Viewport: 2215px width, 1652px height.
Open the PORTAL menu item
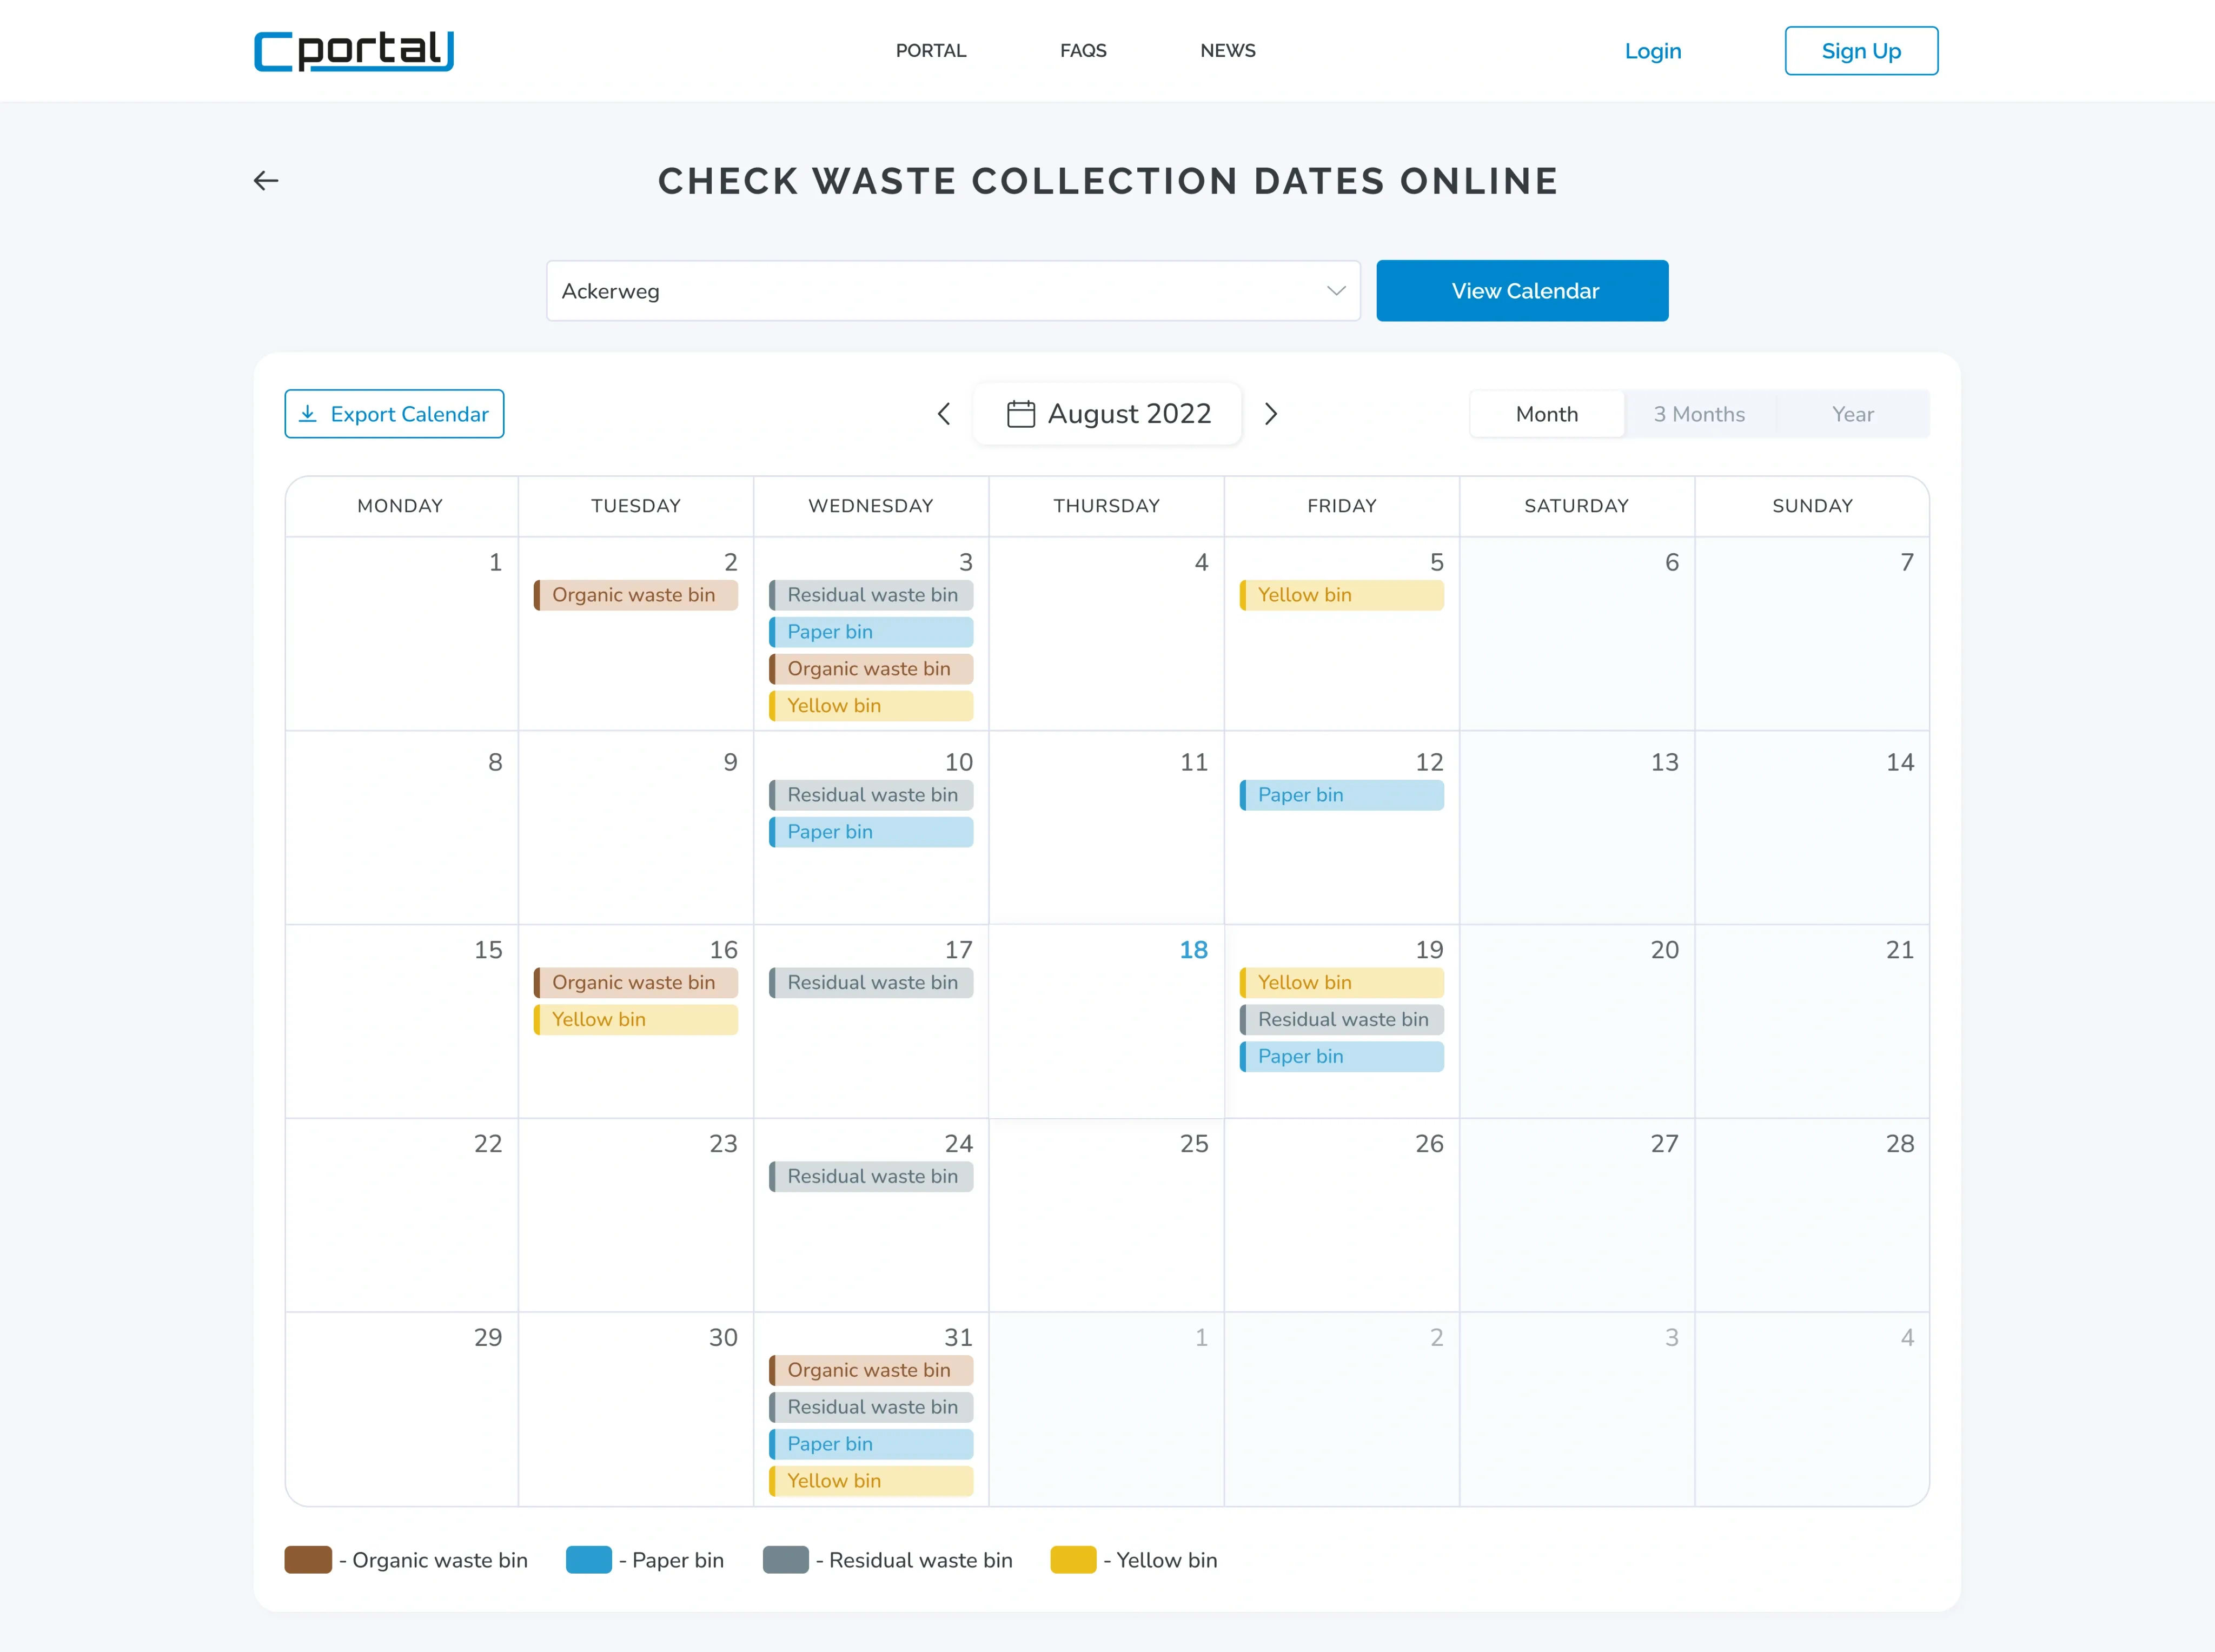930,51
